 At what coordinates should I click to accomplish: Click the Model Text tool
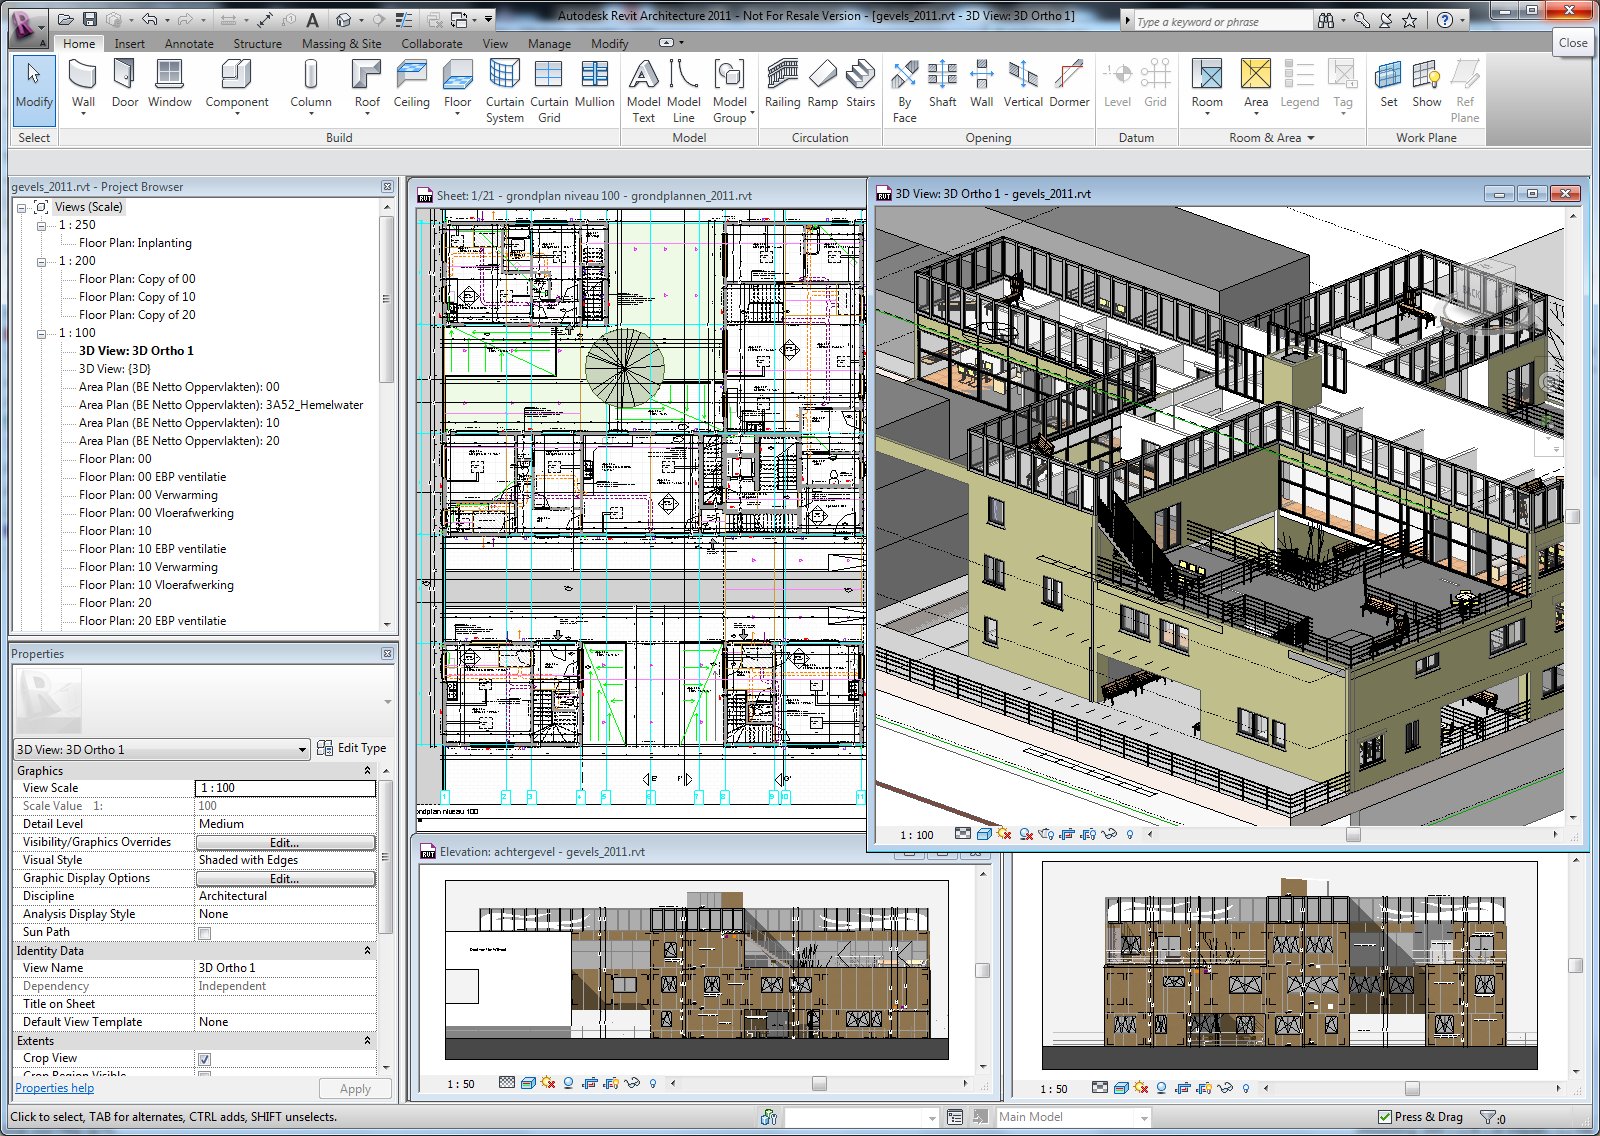[x=643, y=90]
